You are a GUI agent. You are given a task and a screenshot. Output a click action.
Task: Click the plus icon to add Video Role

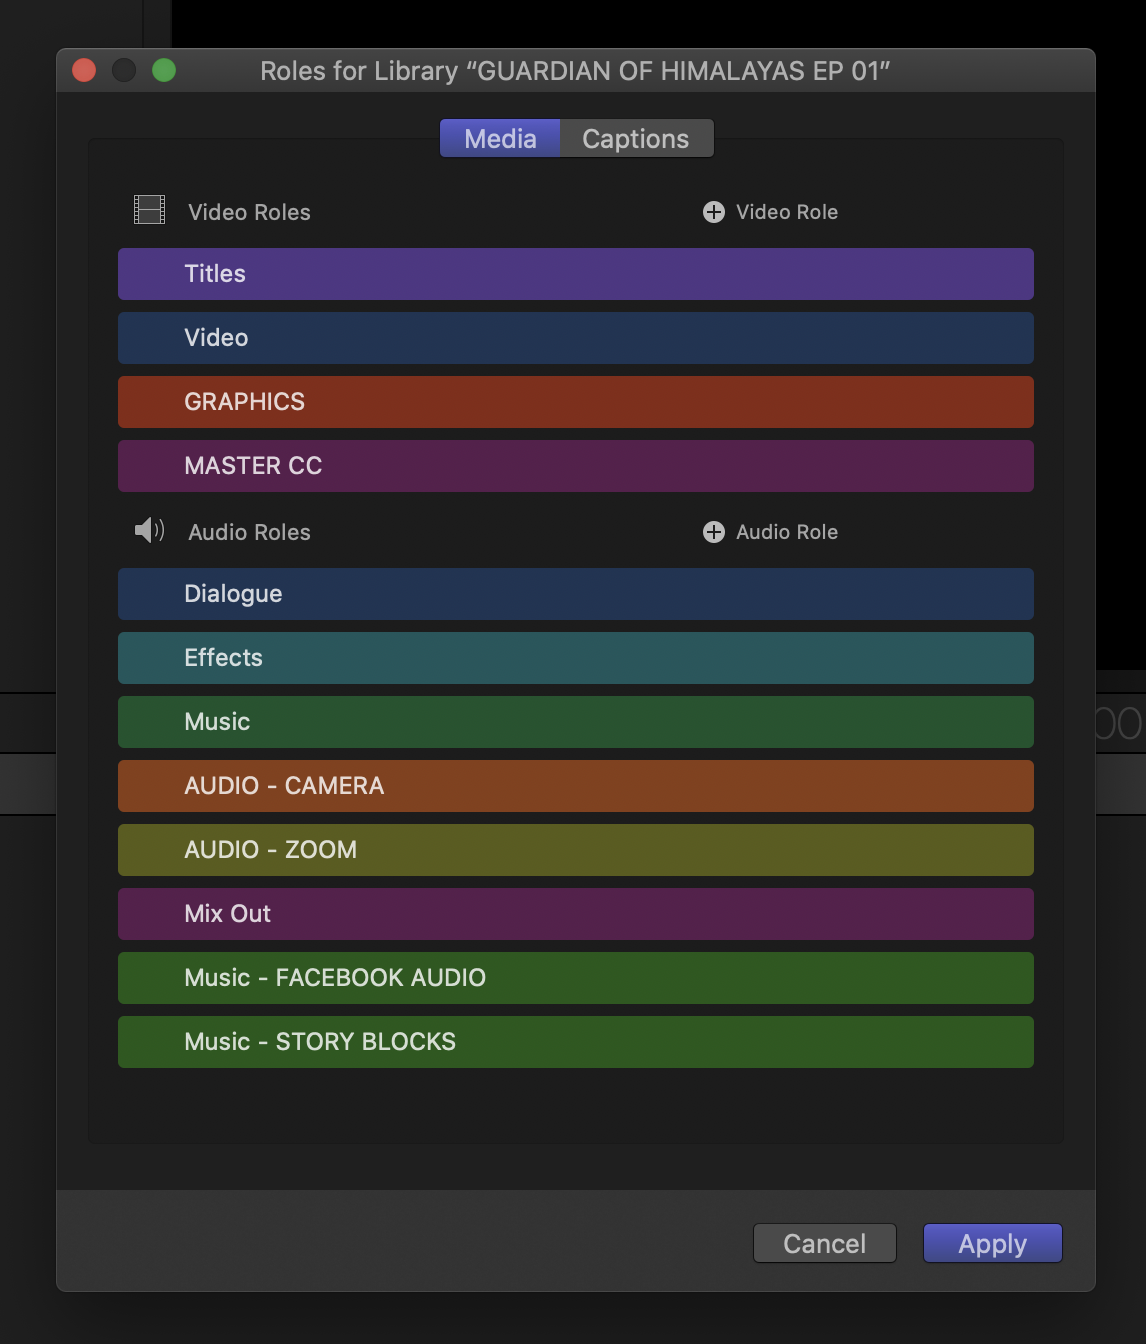713,212
